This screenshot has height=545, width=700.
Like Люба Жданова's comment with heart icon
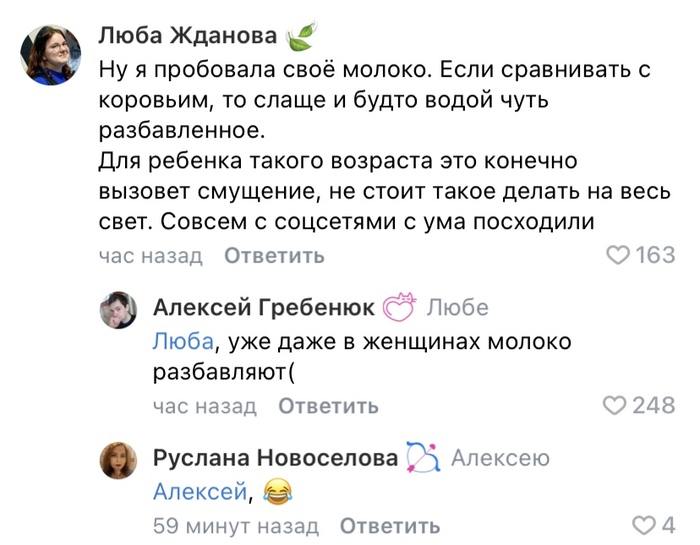click(x=620, y=255)
